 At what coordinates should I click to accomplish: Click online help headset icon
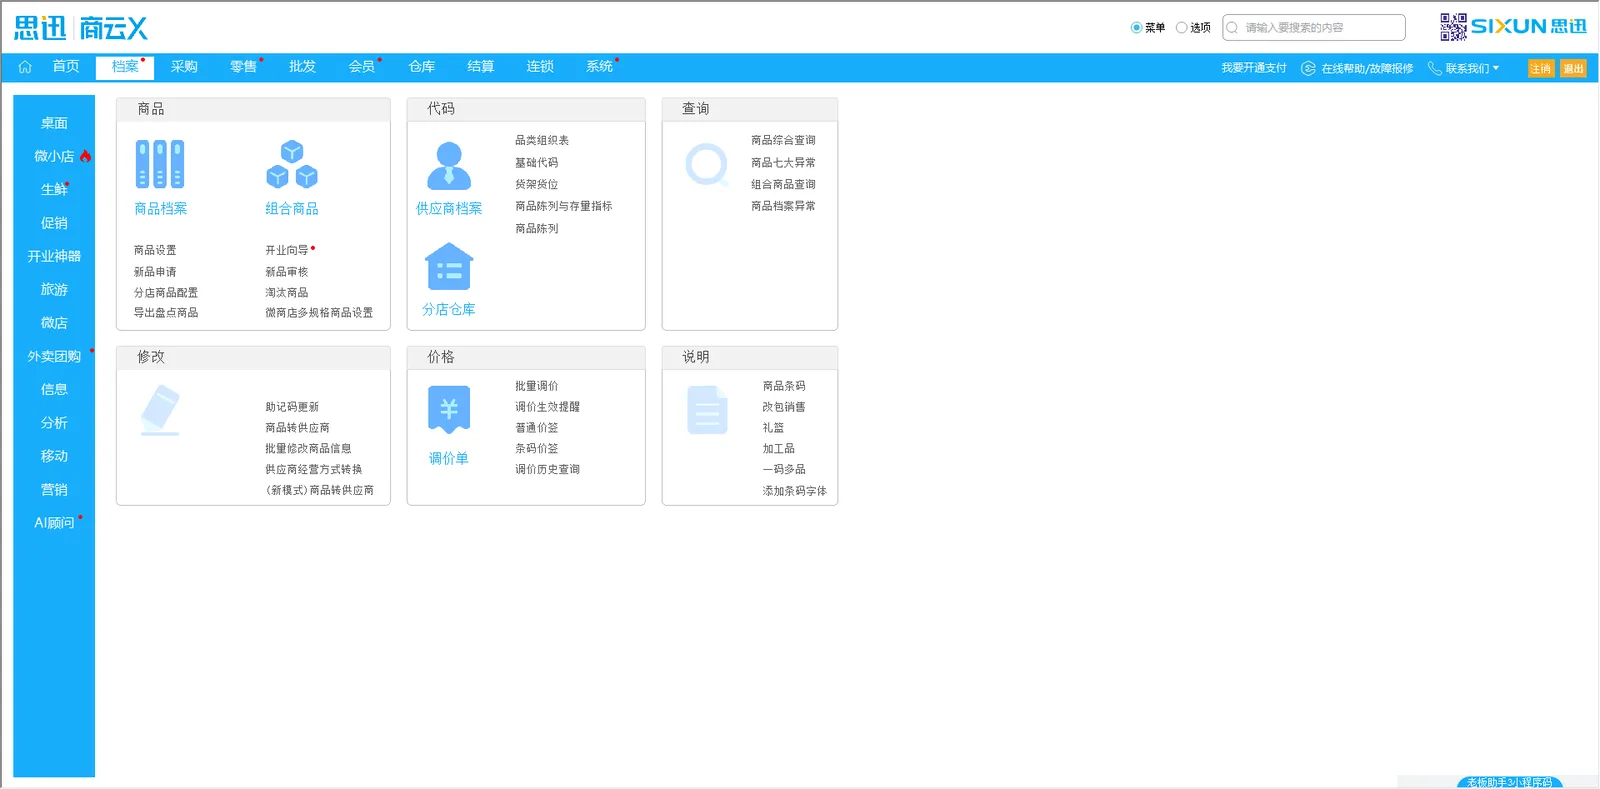pos(1308,68)
